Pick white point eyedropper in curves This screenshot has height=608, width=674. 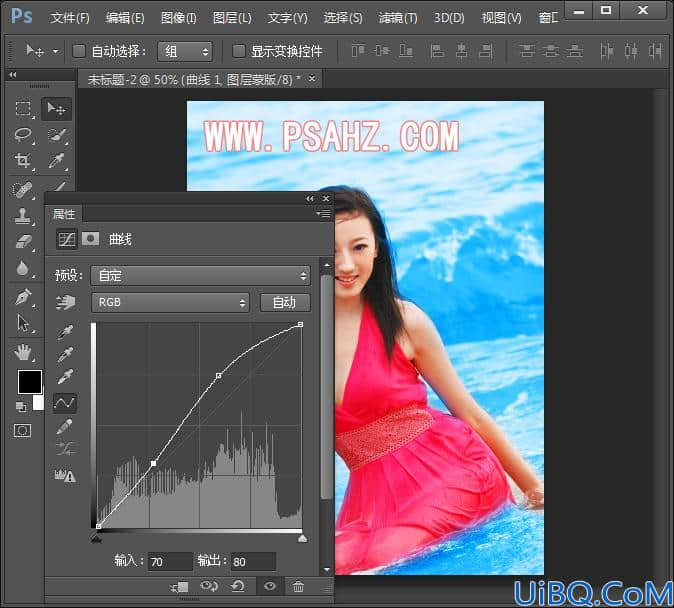(65, 377)
